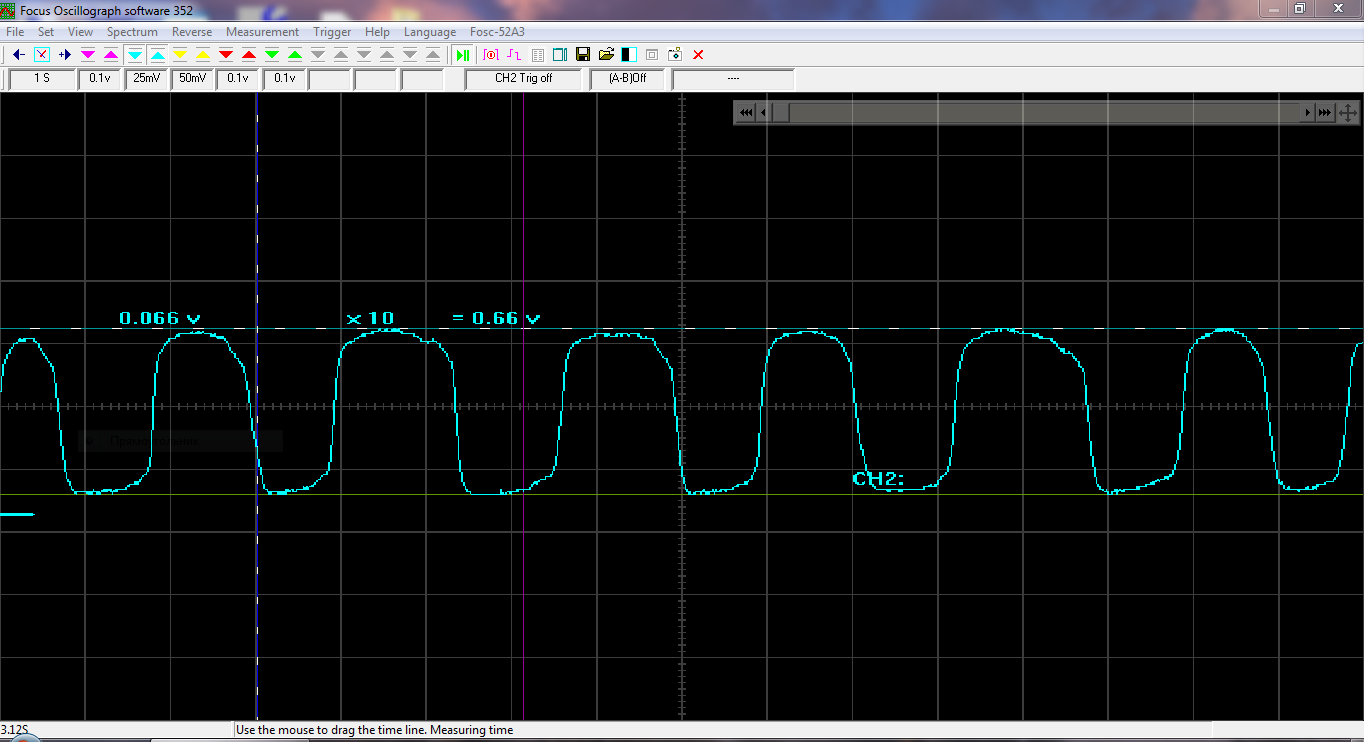Click the magenta down triangle

[88, 55]
